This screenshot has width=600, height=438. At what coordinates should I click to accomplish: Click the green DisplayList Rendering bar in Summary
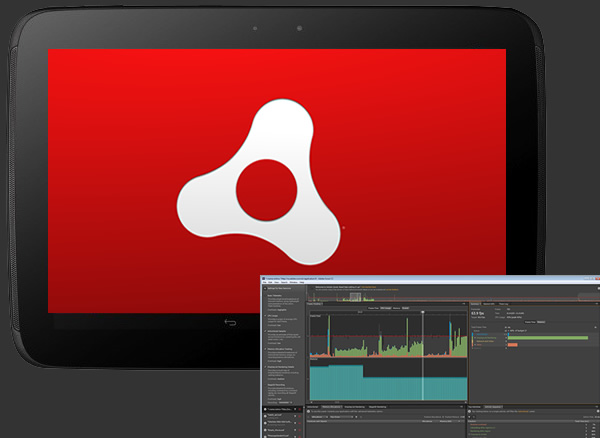[x=548, y=338]
